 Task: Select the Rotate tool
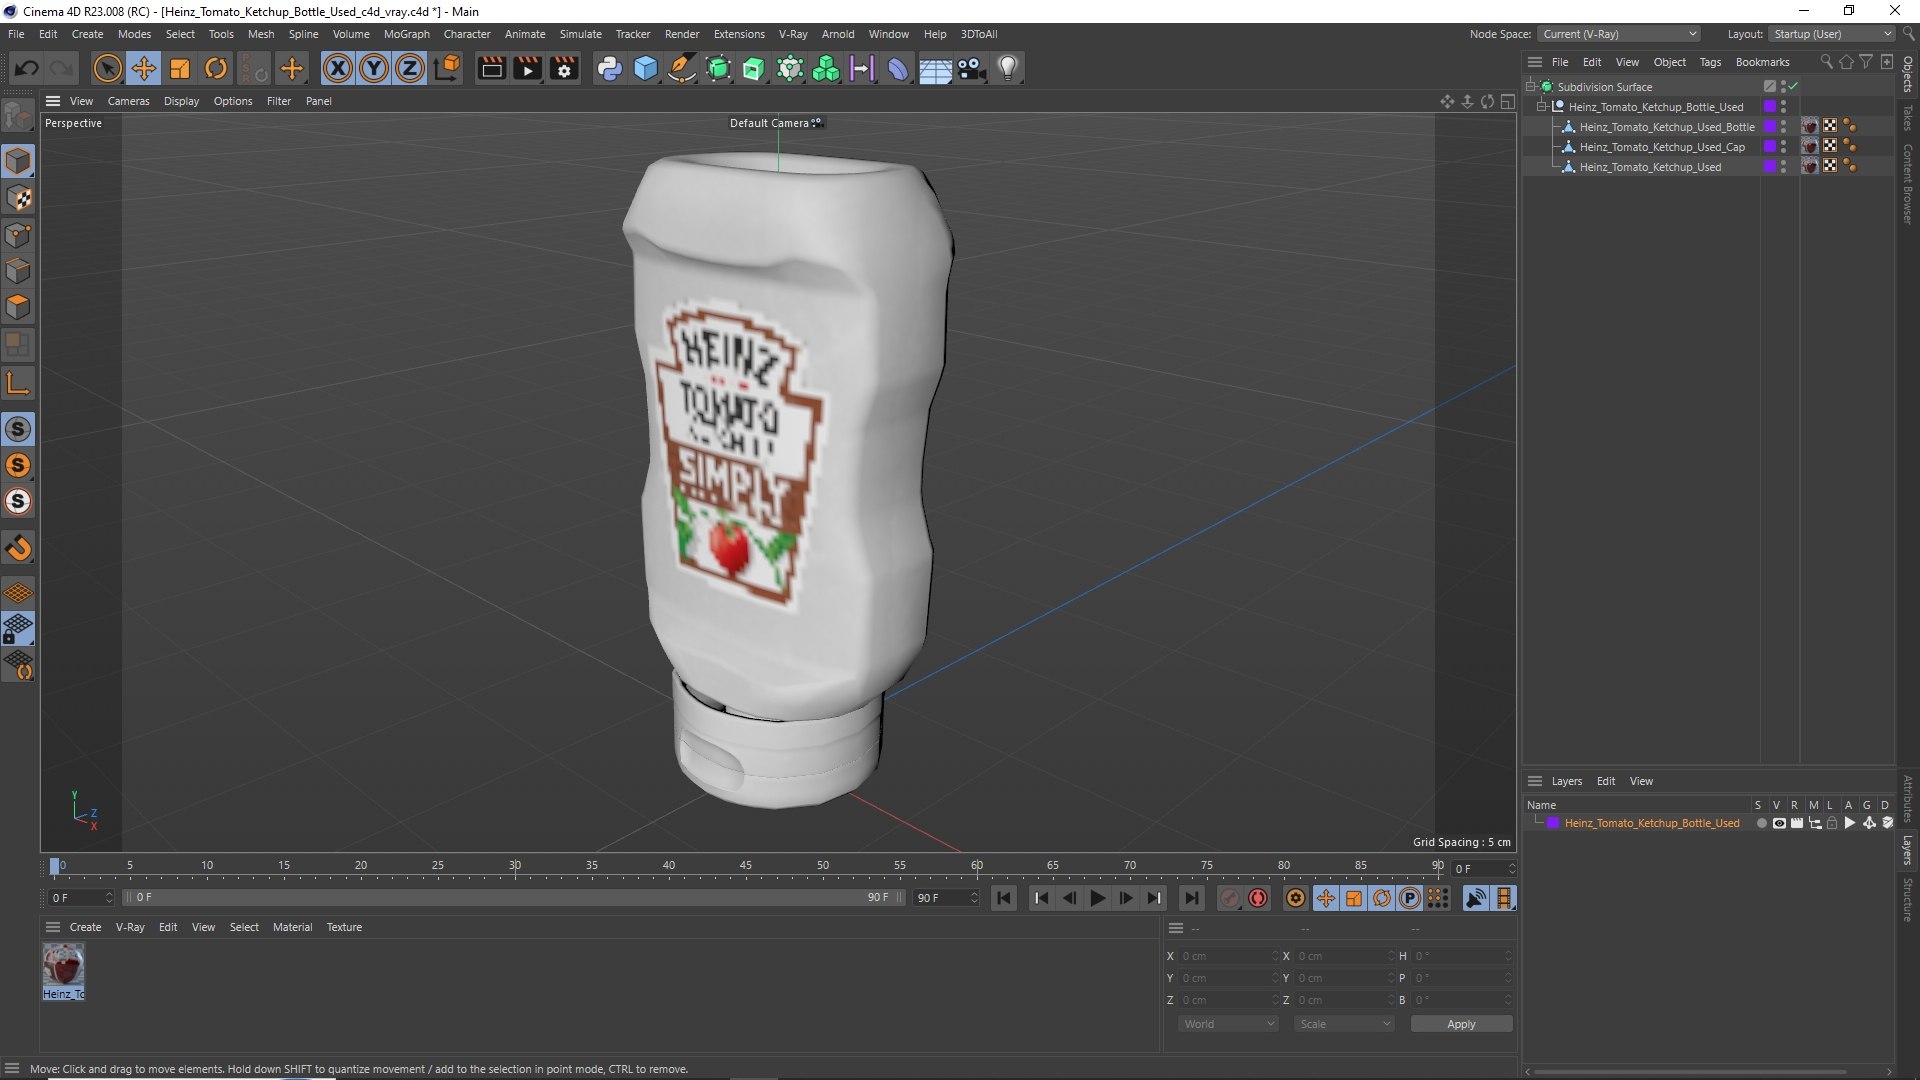216,68
